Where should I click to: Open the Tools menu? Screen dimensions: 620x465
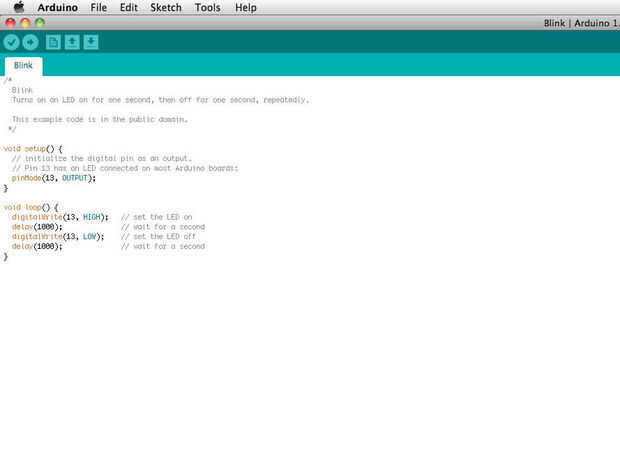pos(208,8)
